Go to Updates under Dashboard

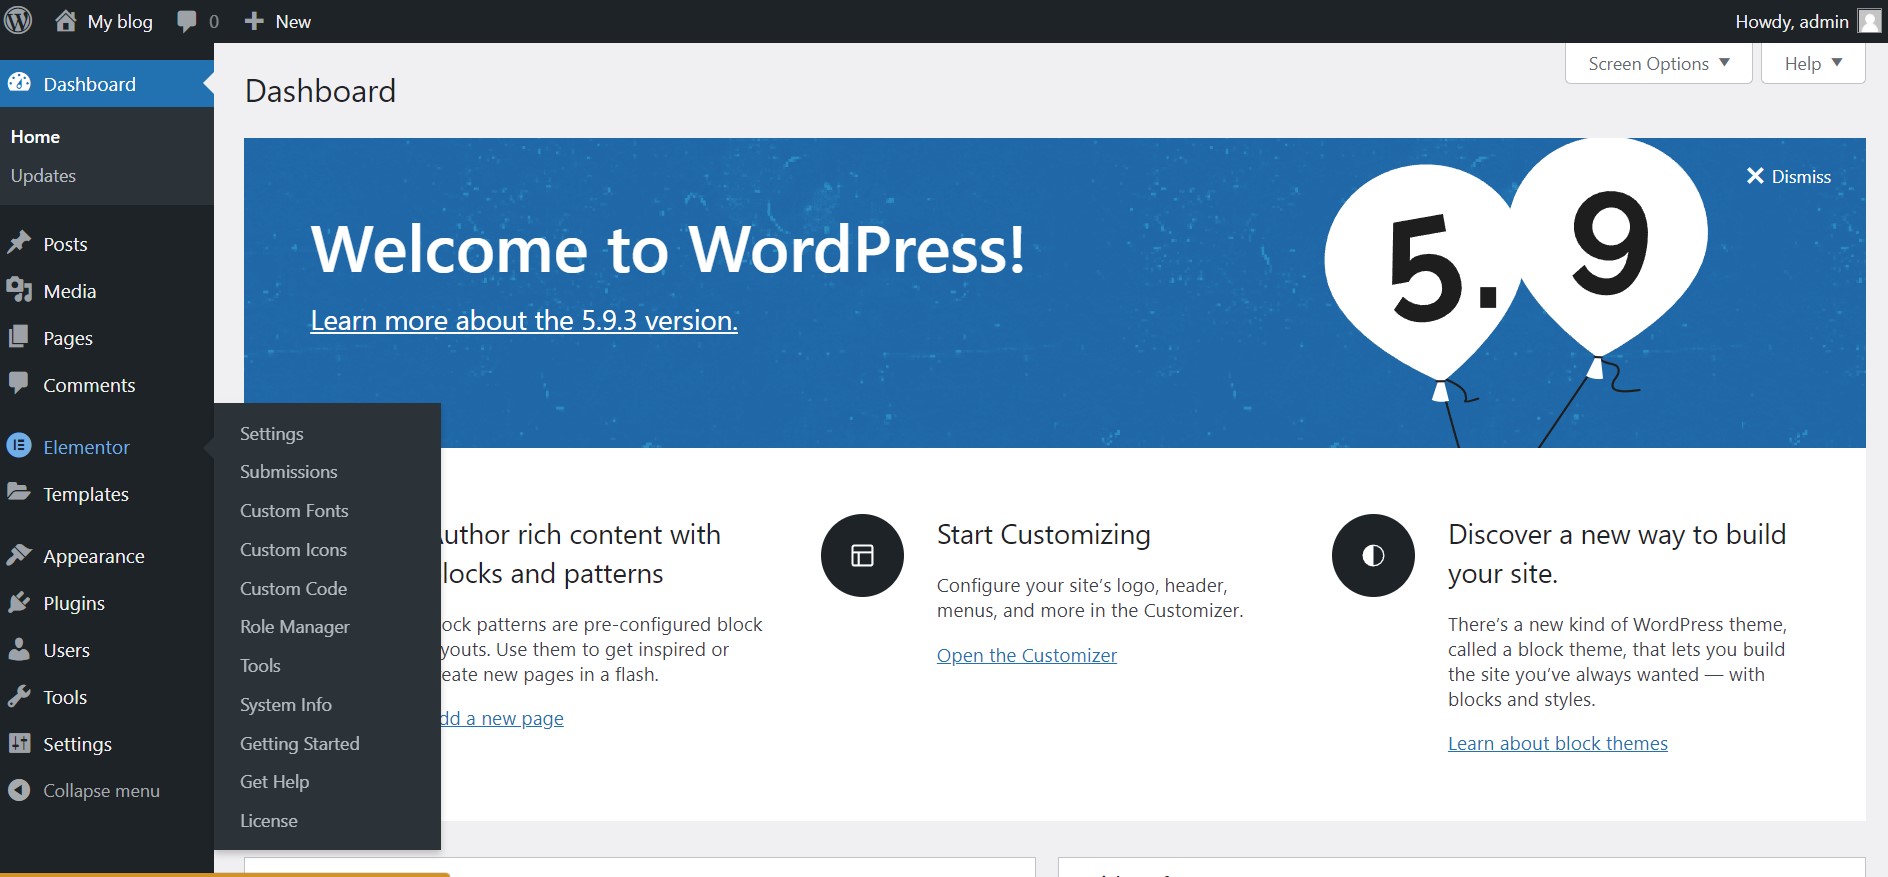(x=43, y=176)
